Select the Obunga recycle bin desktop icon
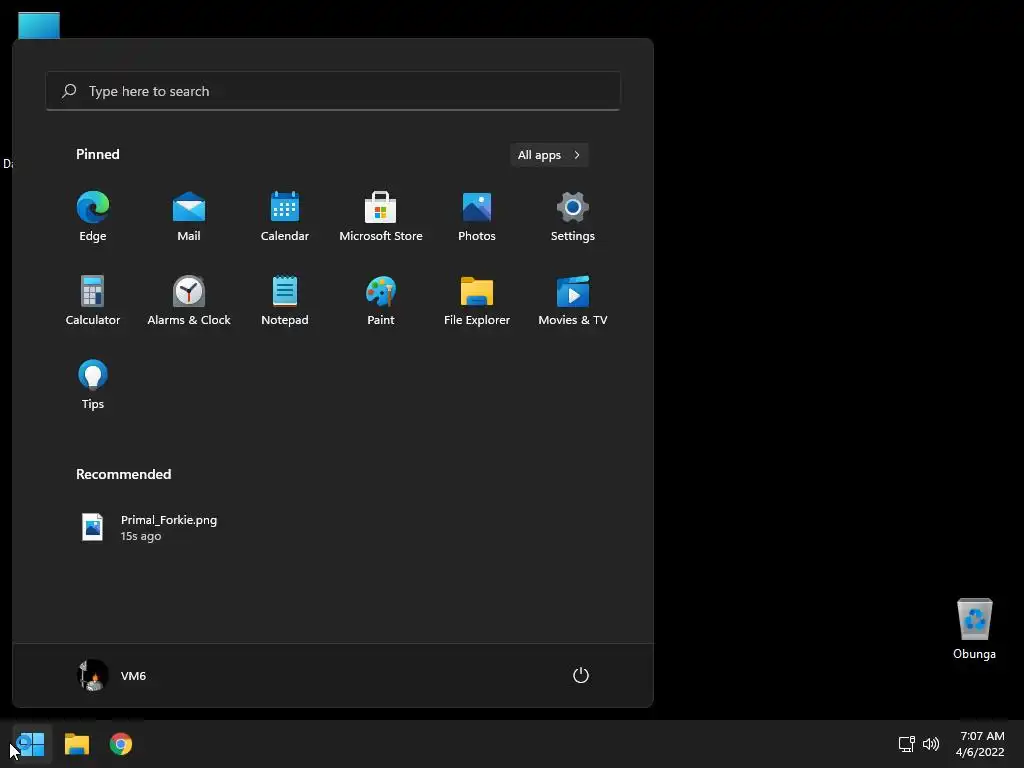Screen dimensions: 1024x768 [x=974, y=629]
